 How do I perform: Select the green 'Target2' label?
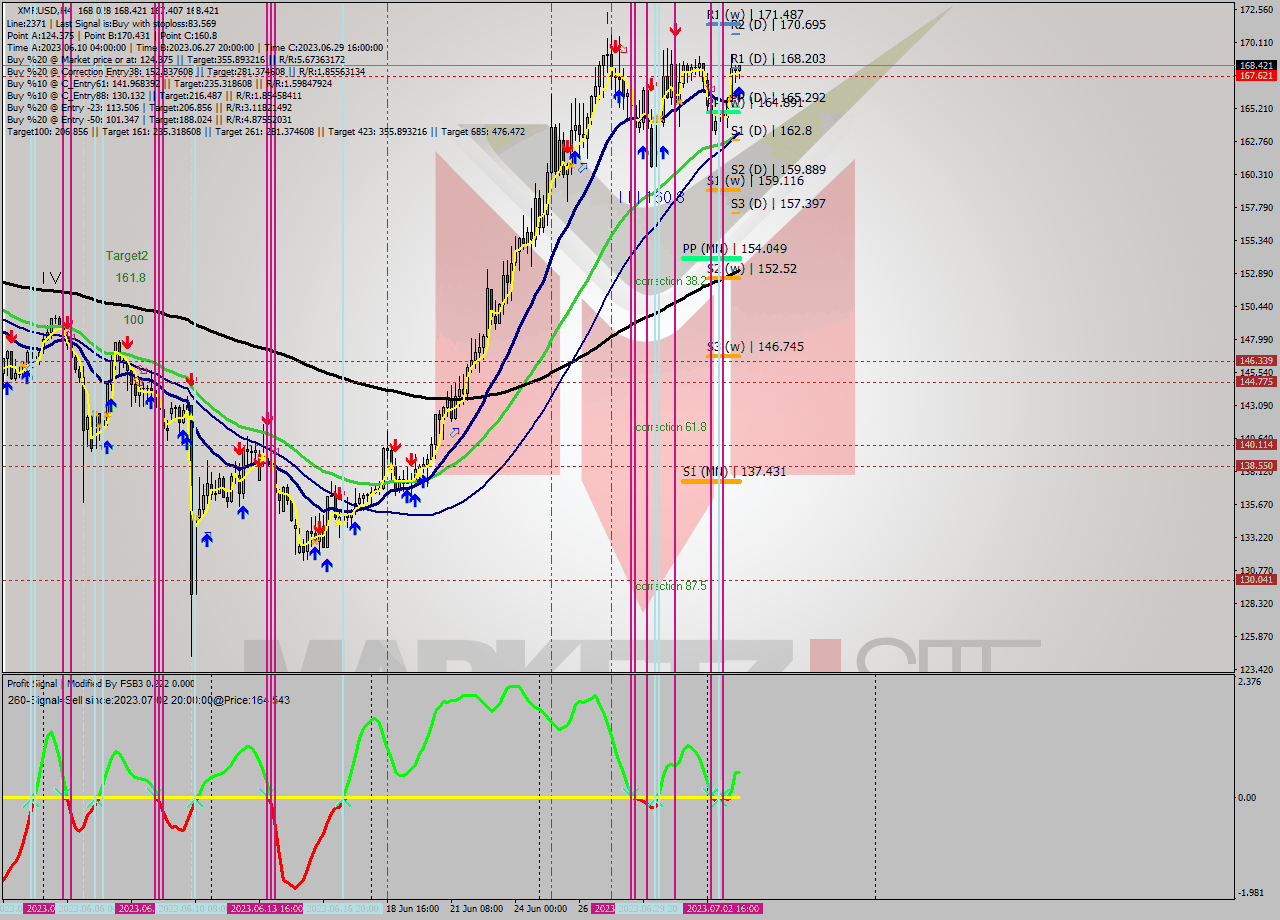pyautogui.click(x=127, y=256)
